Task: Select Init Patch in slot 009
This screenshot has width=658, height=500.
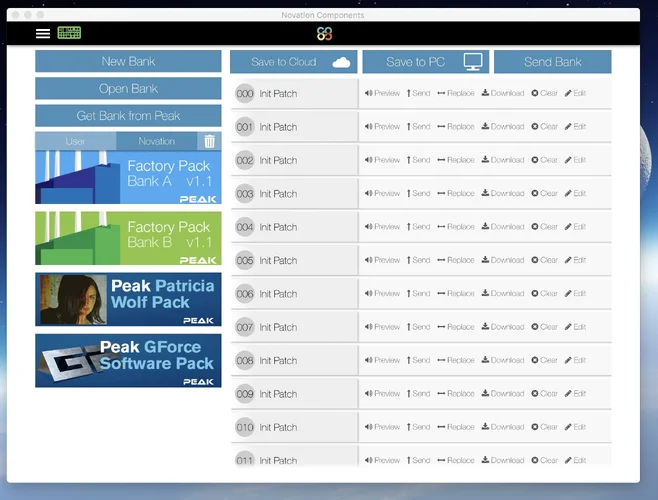Action: pyautogui.click(x=278, y=394)
